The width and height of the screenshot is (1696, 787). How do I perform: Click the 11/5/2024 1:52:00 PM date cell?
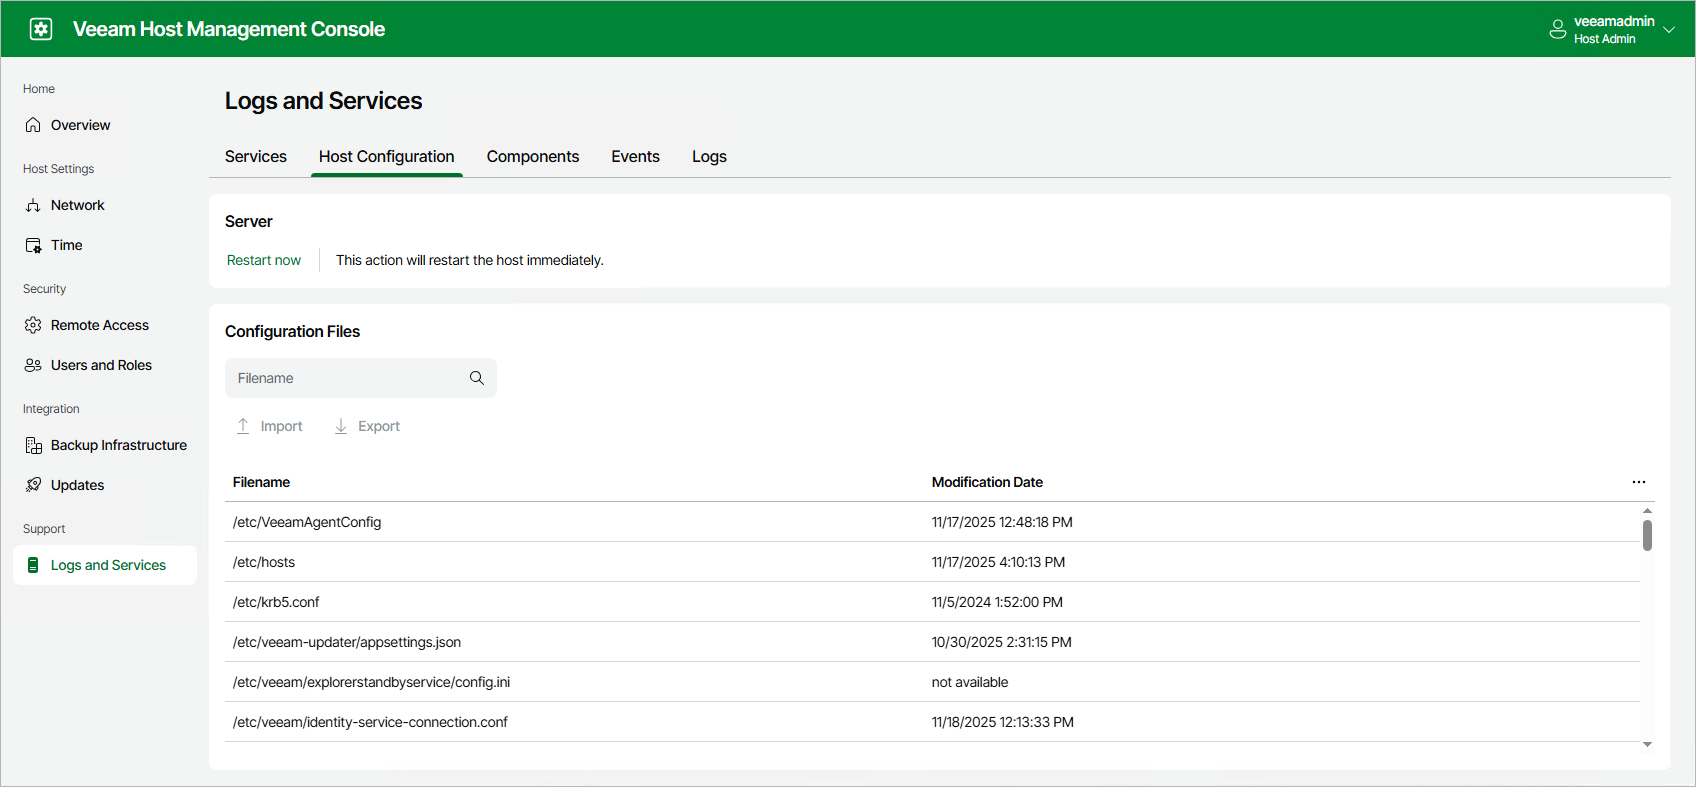coord(997,602)
